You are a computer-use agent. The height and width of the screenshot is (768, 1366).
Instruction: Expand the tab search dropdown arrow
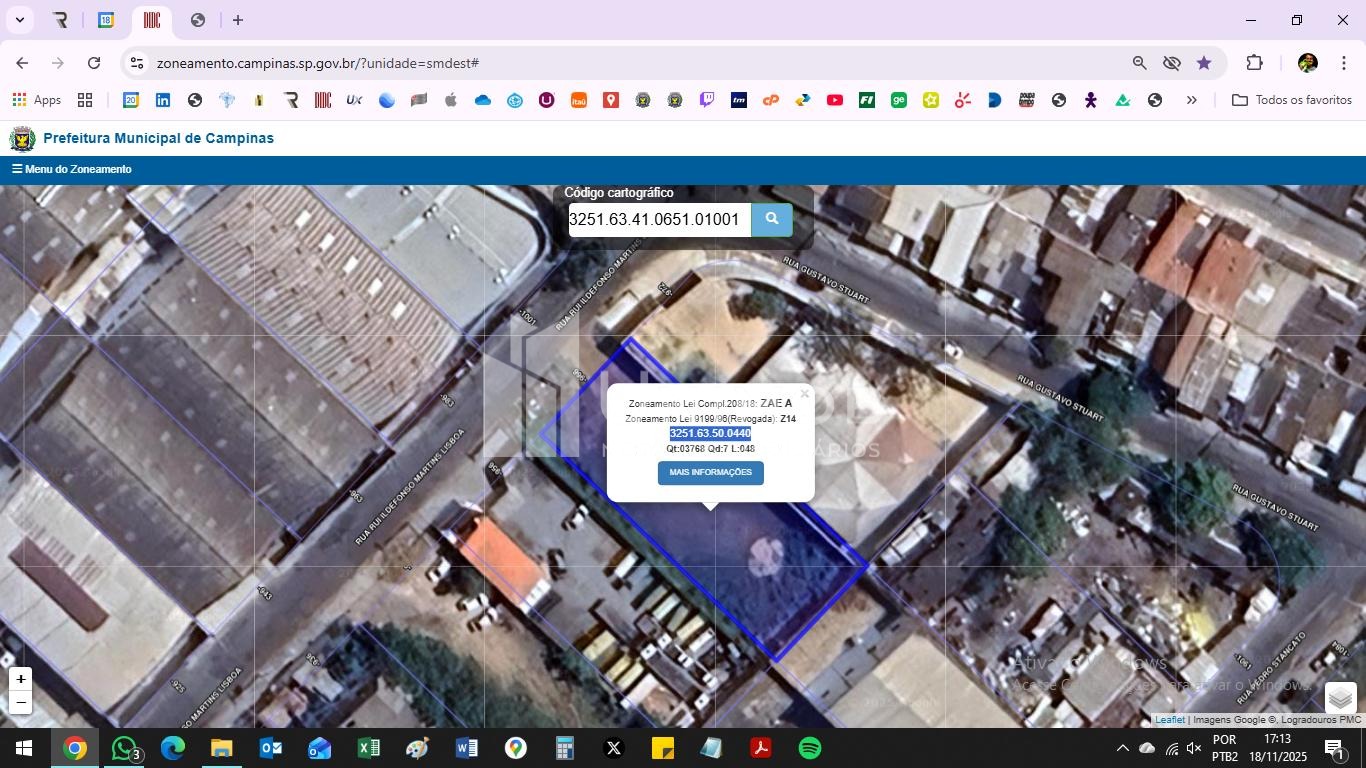tap(19, 20)
